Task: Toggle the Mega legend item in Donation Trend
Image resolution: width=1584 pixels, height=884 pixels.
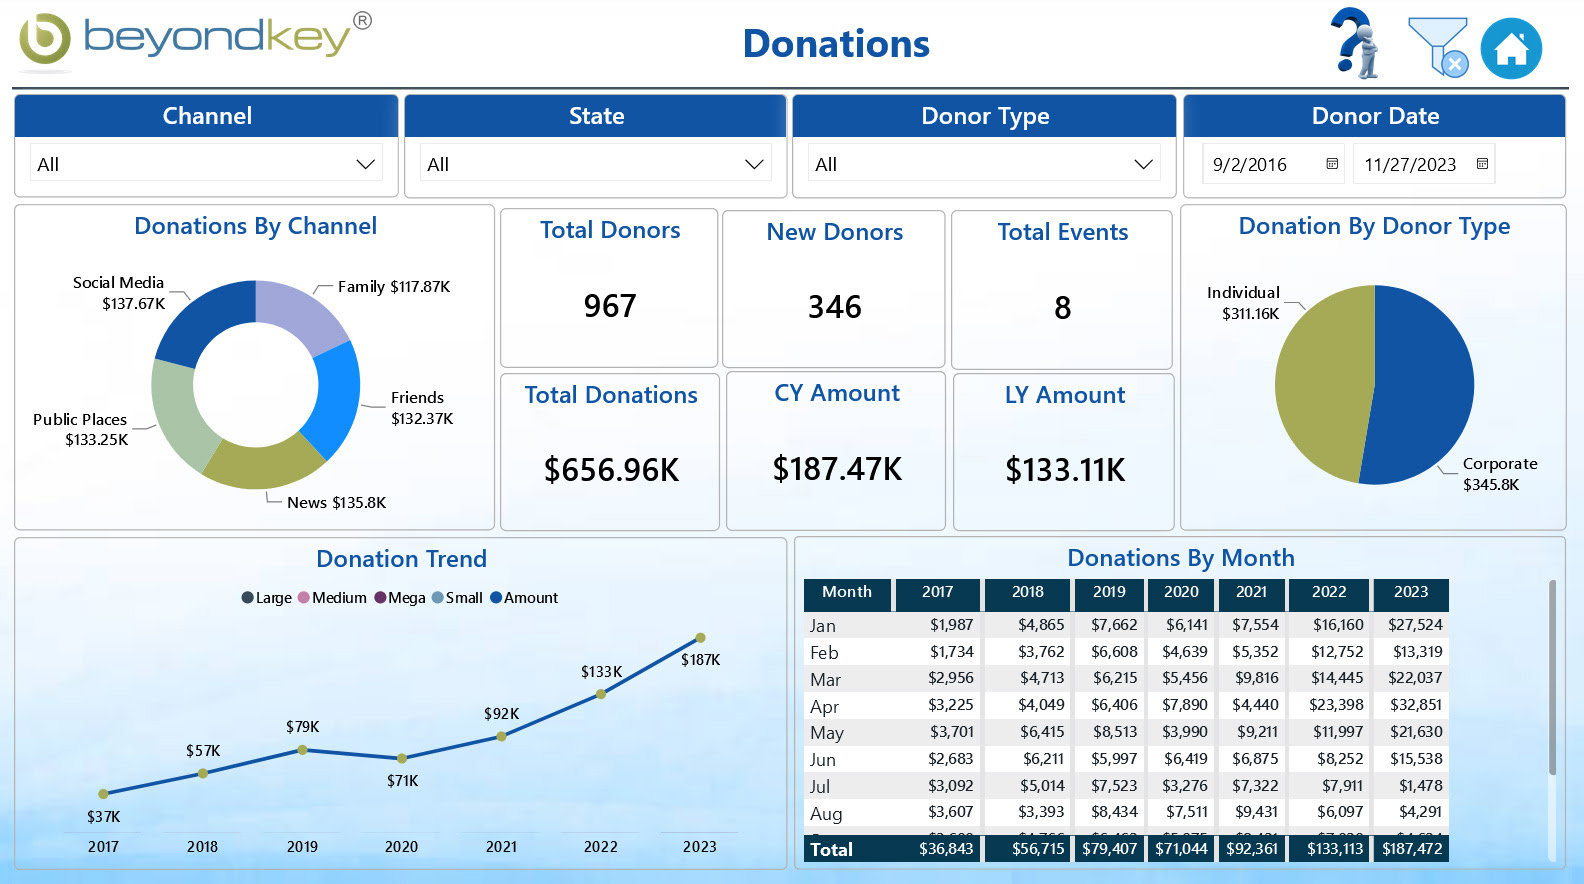Action: point(400,598)
